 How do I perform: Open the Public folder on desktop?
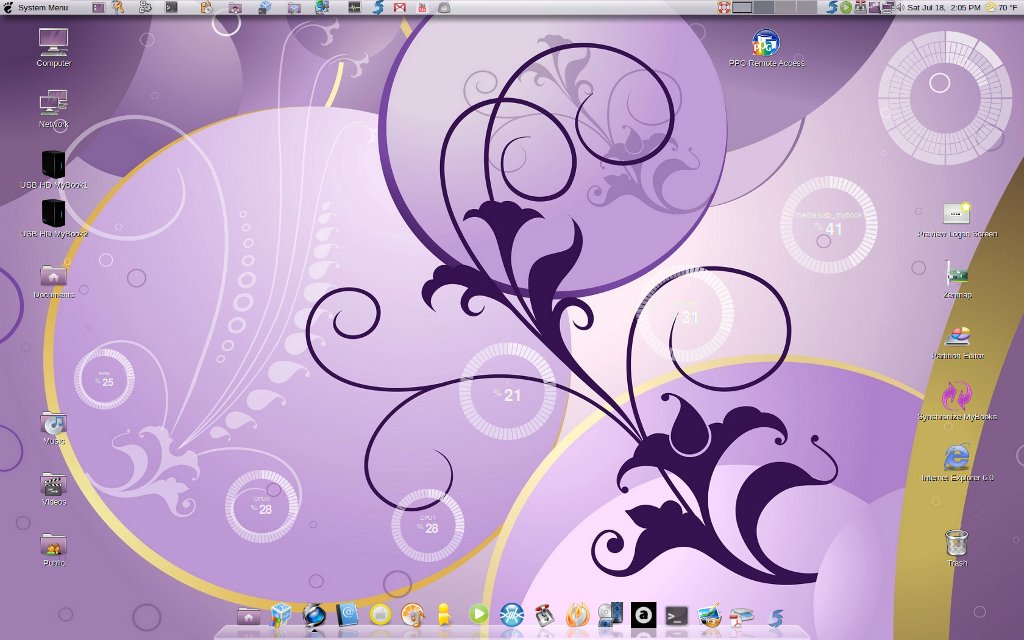pos(54,550)
